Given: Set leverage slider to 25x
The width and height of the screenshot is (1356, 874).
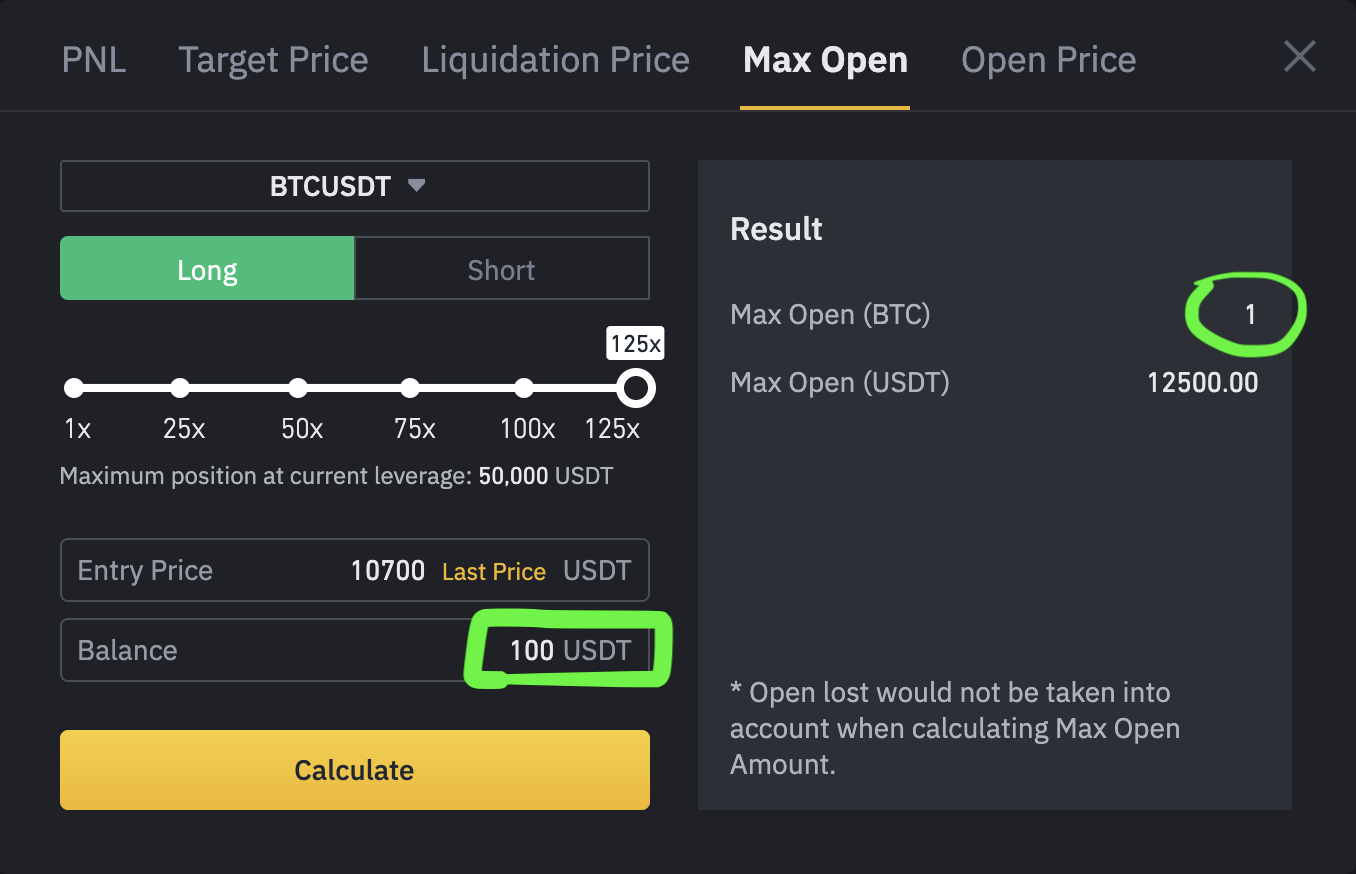Looking at the screenshot, I should click(180, 388).
